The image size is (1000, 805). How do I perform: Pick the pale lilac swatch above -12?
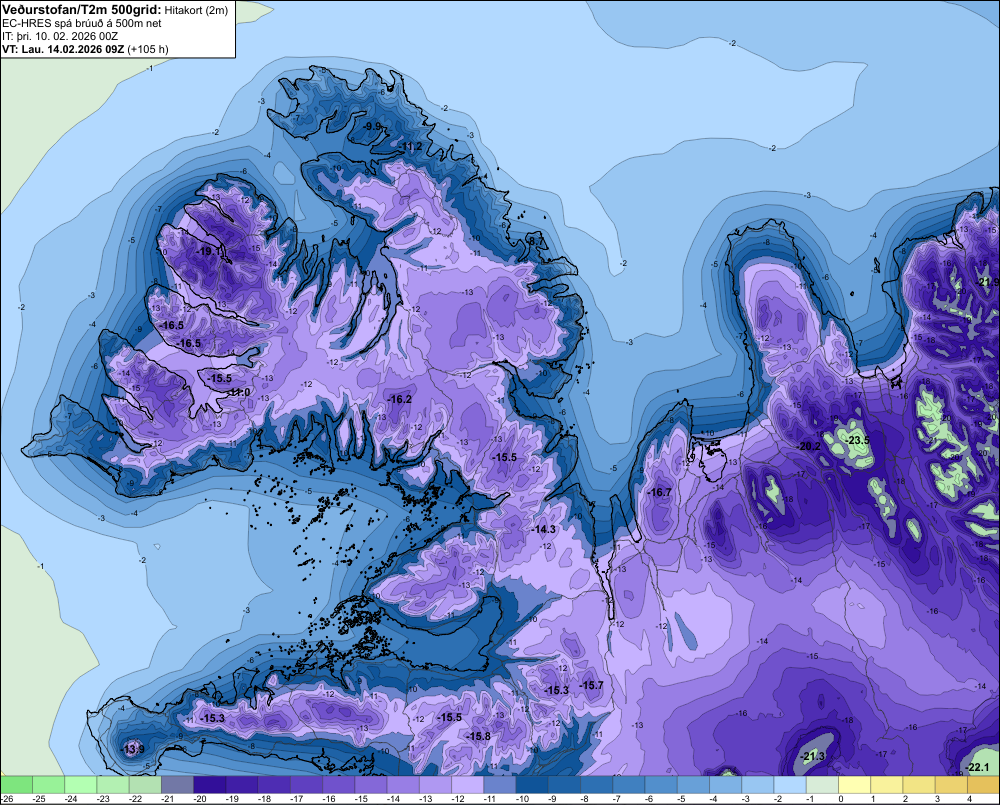[467, 785]
